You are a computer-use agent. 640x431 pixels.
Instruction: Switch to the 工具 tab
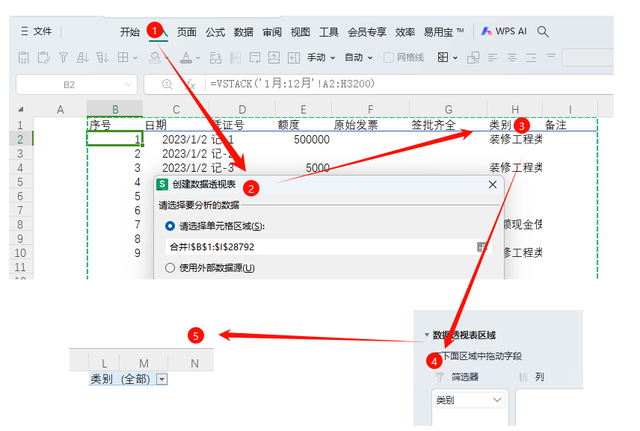click(x=329, y=32)
